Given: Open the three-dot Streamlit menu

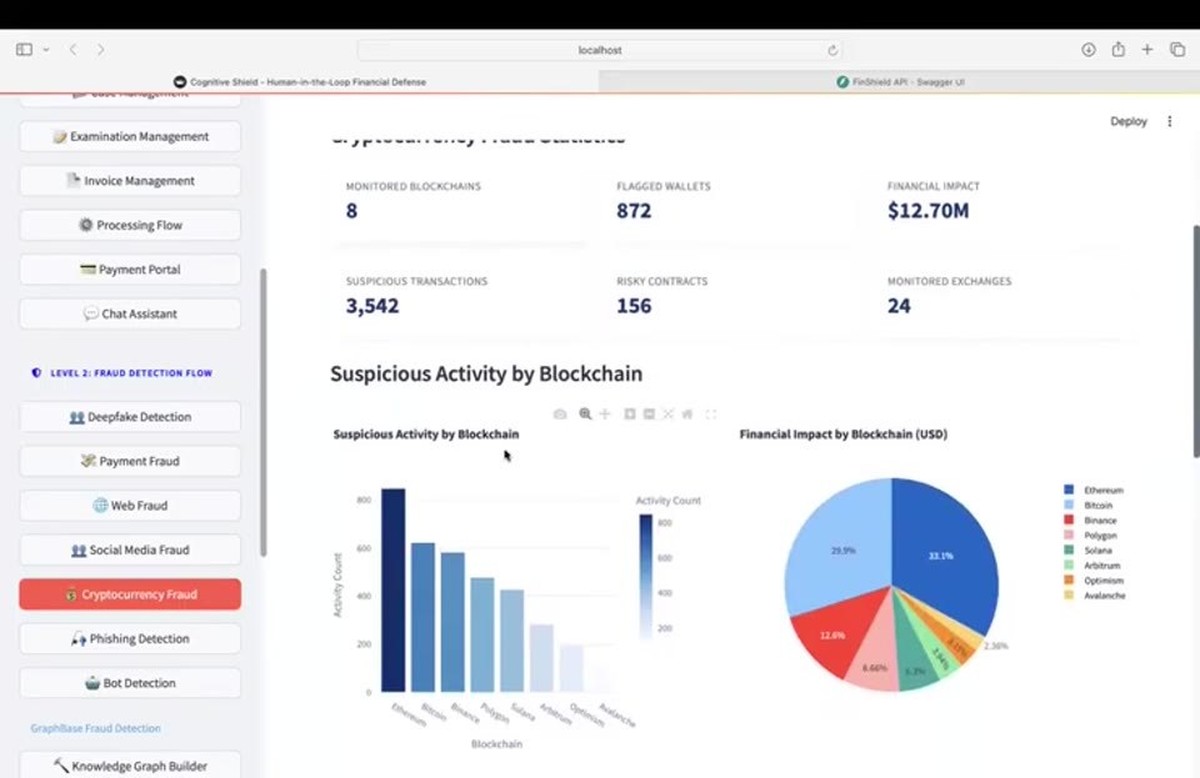Looking at the screenshot, I should point(1169,121).
